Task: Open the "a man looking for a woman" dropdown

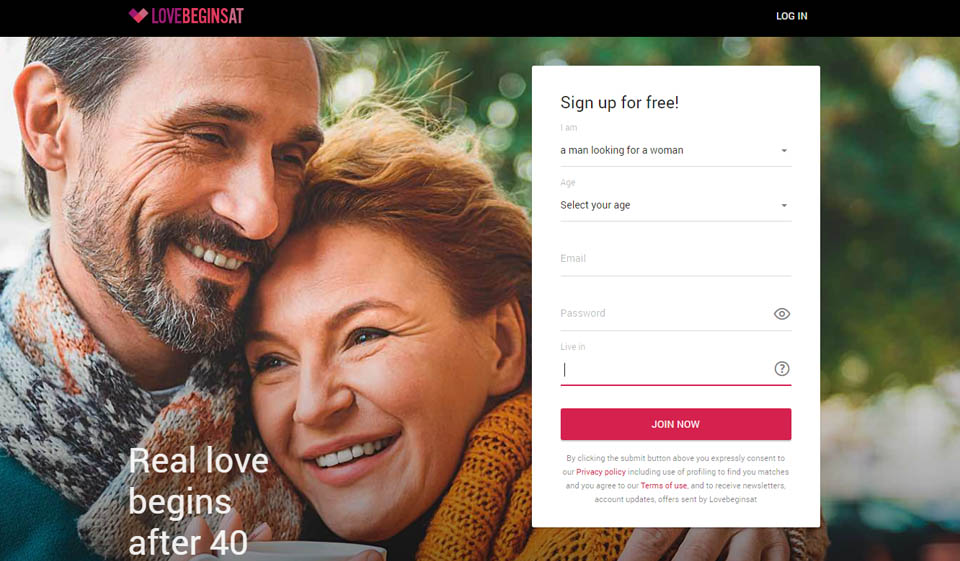Action: click(x=675, y=151)
